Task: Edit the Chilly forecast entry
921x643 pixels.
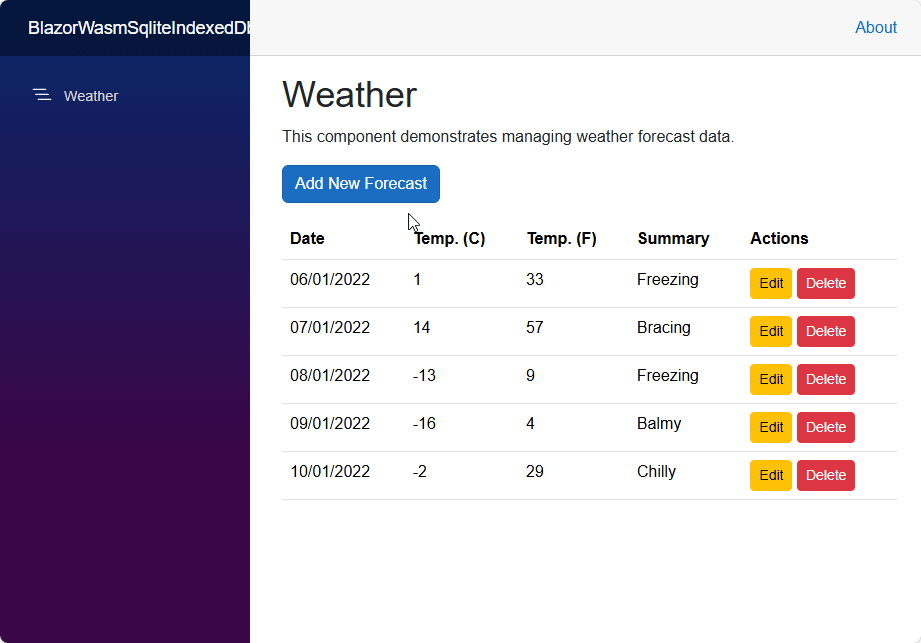Action: pos(770,475)
